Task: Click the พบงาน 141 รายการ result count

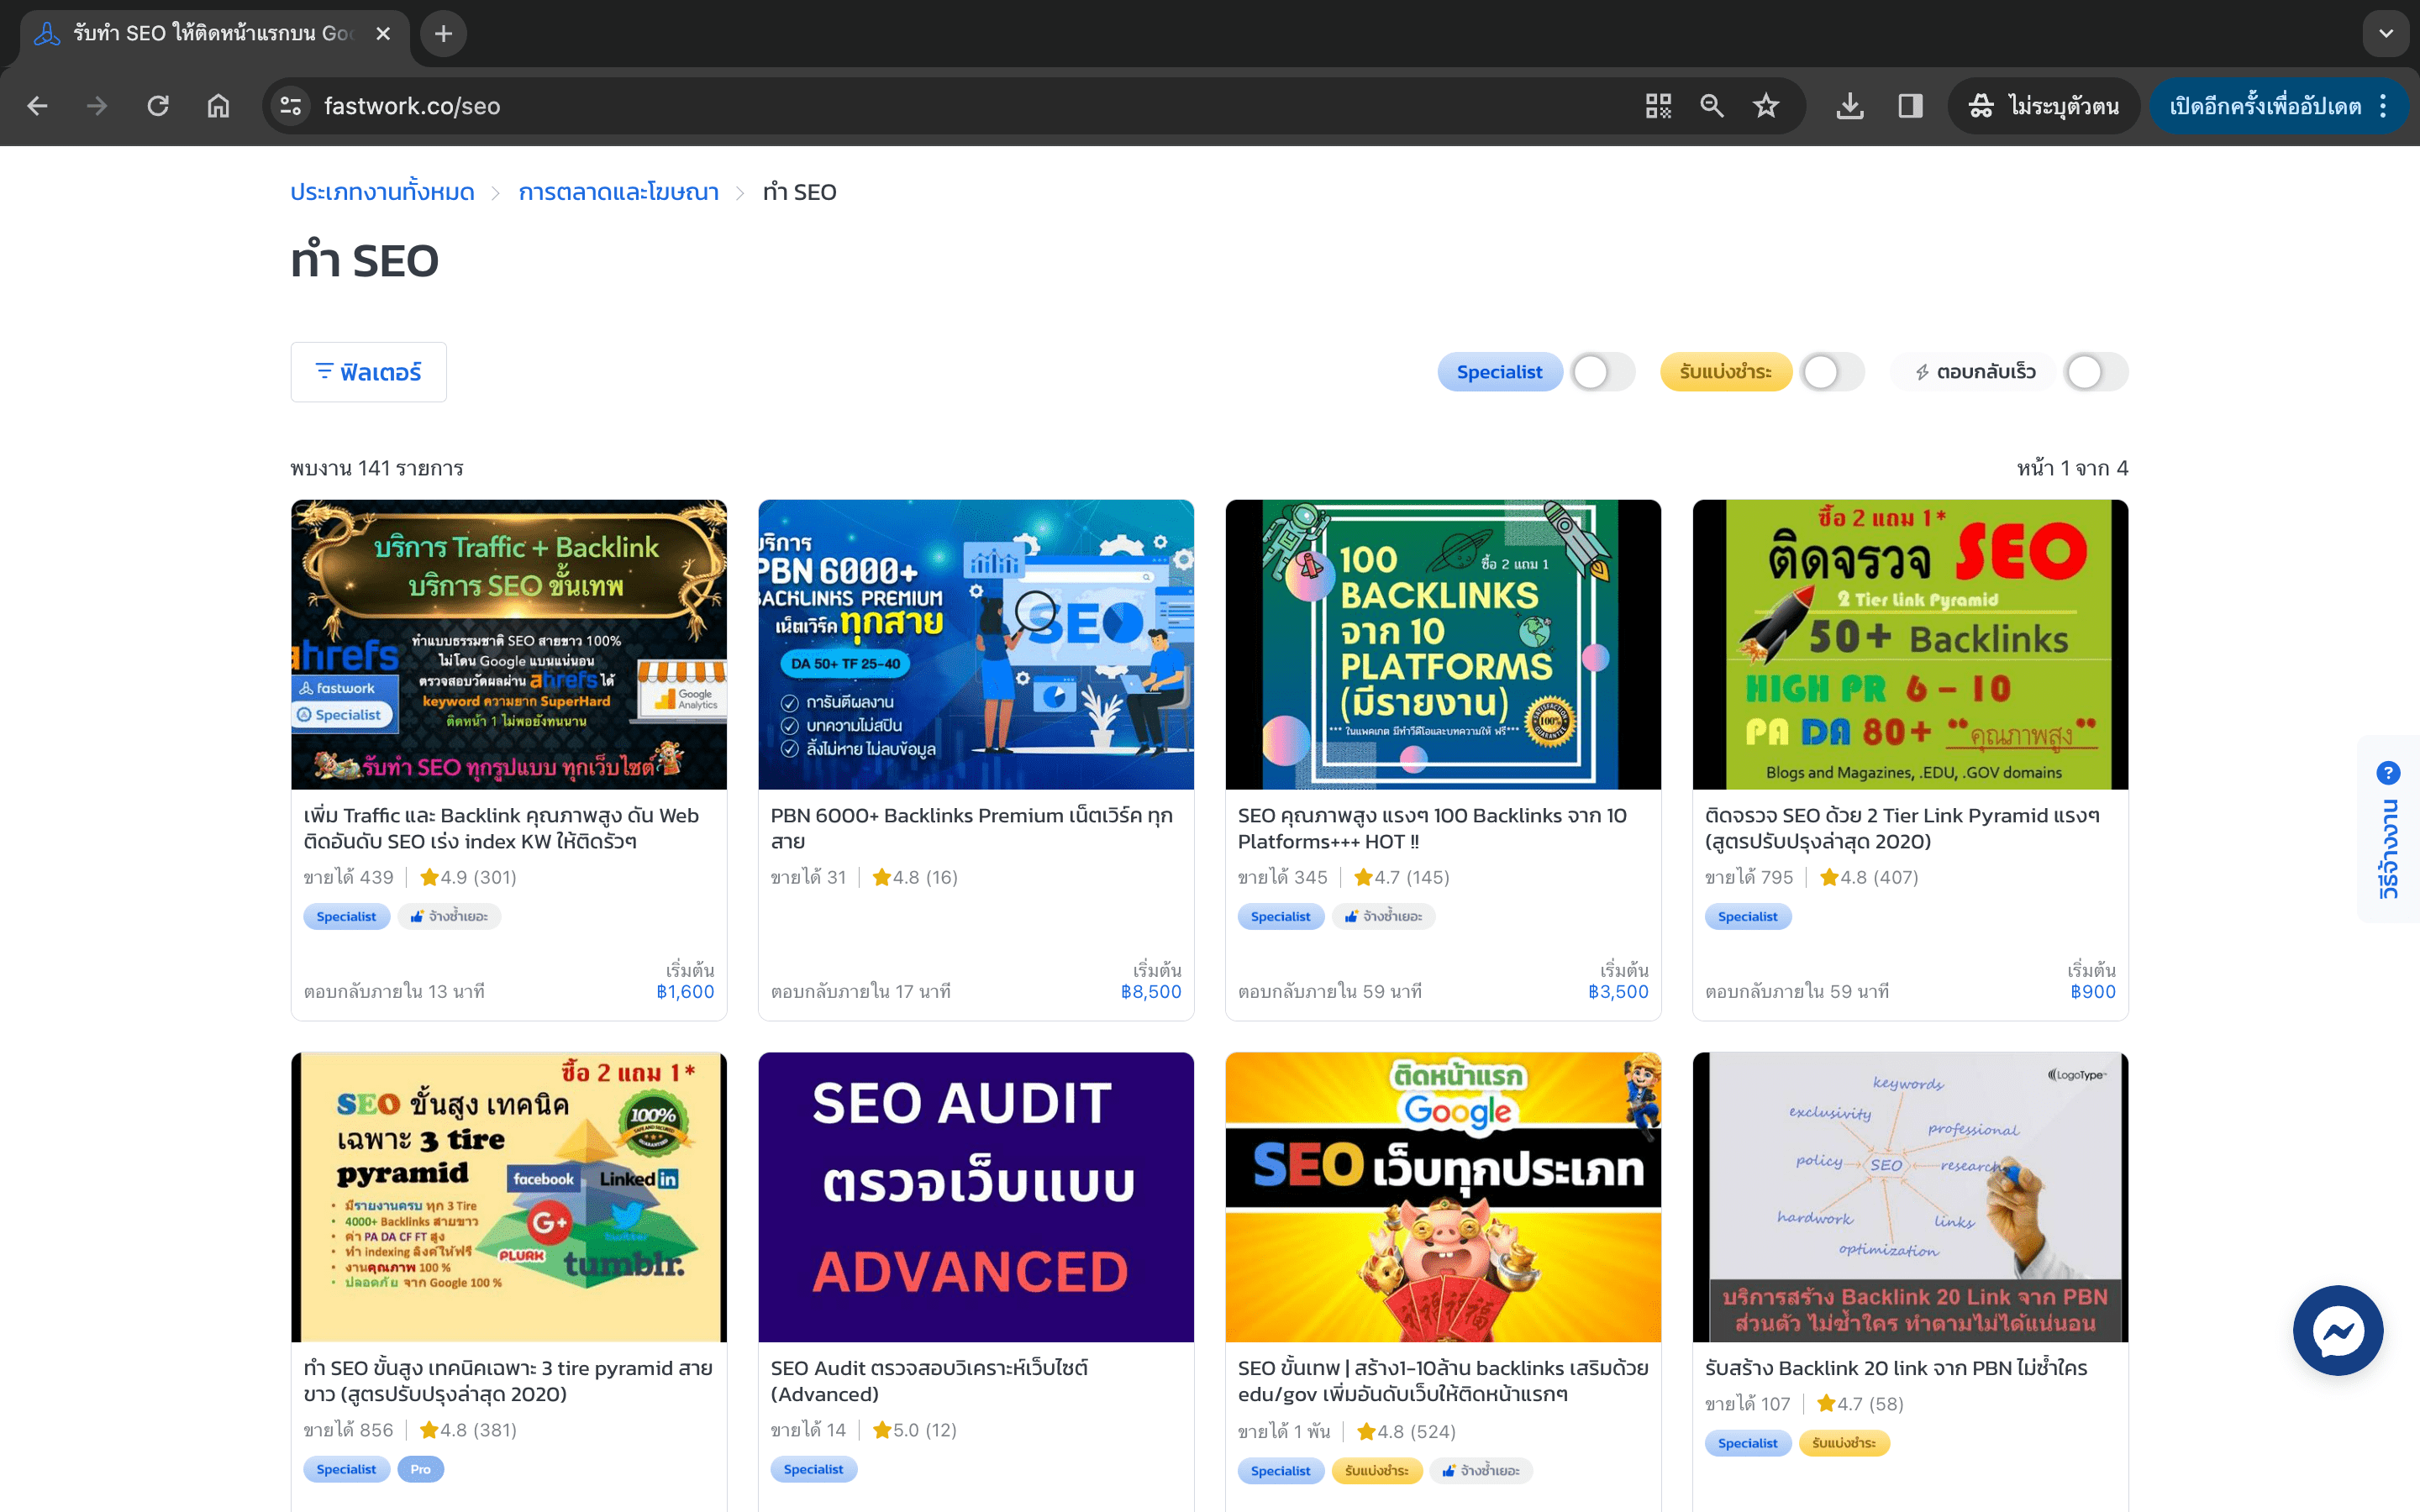Action: click(x=377, y=468)
